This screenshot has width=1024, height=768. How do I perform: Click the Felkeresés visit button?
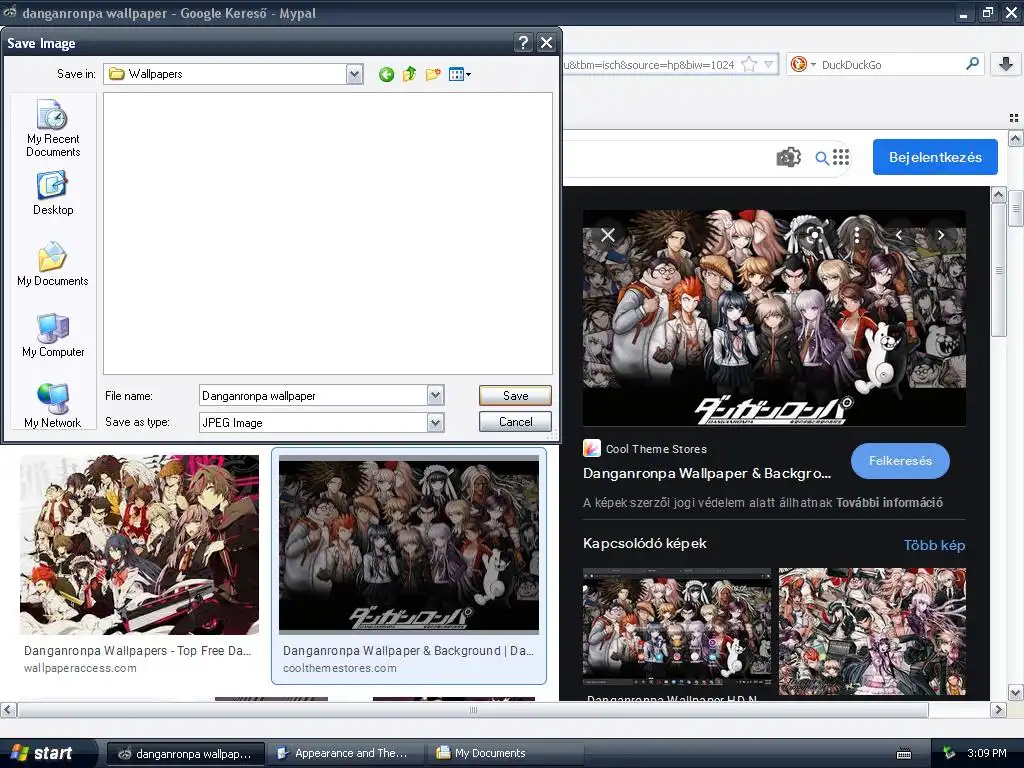[900, 461]
